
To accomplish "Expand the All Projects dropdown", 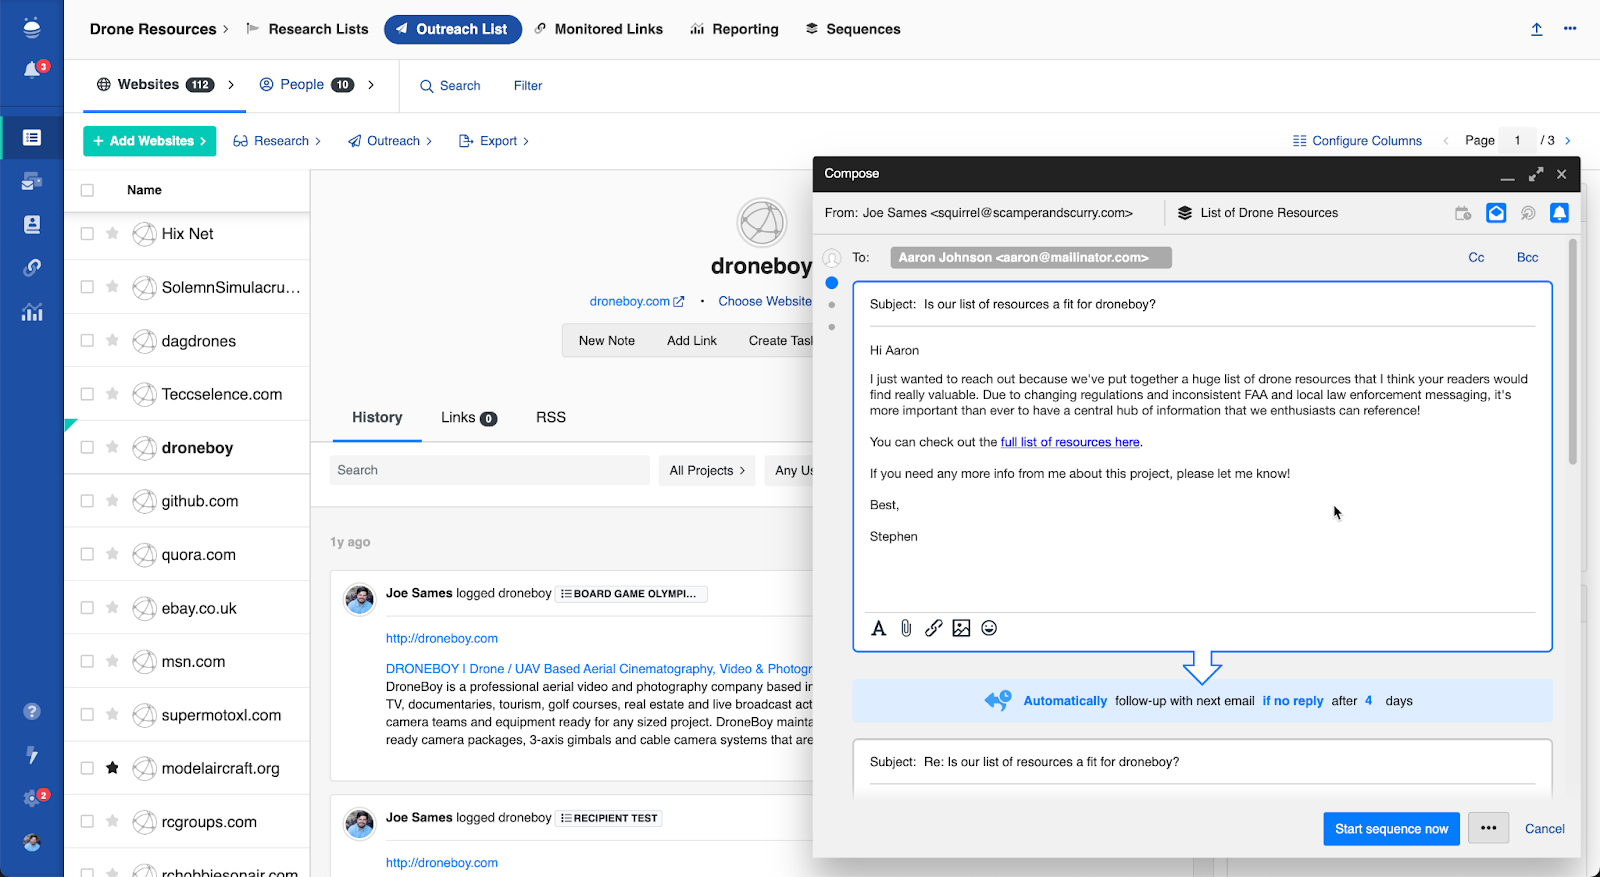I will pos(707,470).
